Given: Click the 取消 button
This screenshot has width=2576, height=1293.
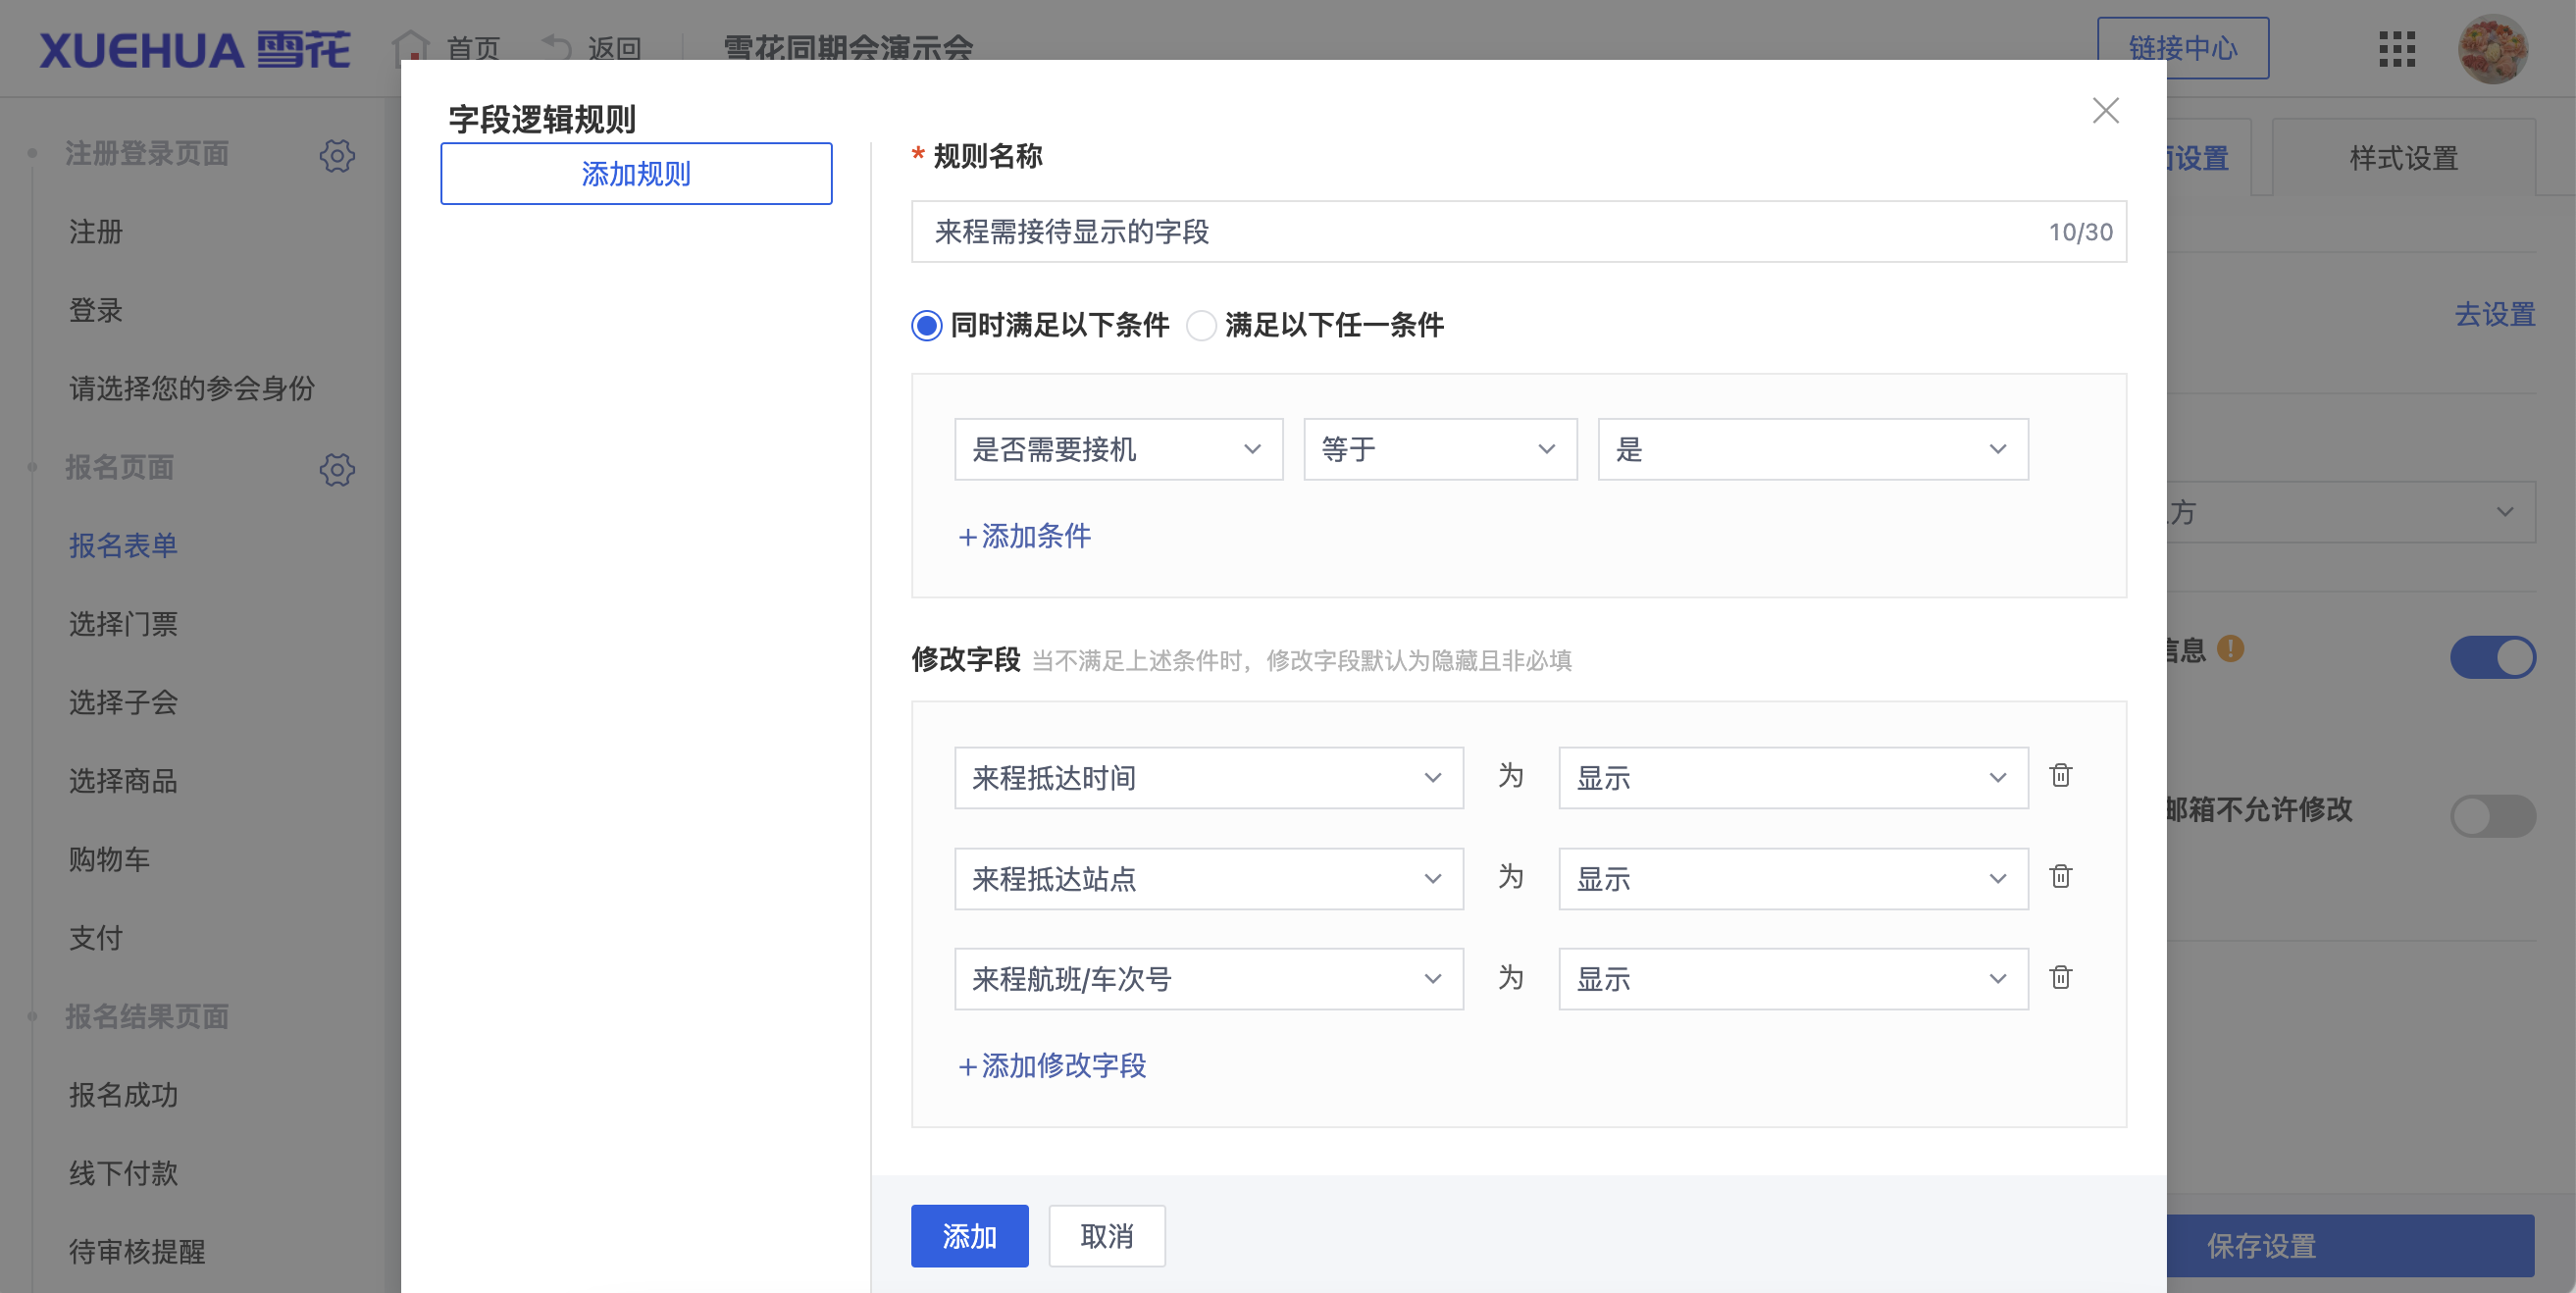Looking at the screenshot, I should pos(1106,1236).
